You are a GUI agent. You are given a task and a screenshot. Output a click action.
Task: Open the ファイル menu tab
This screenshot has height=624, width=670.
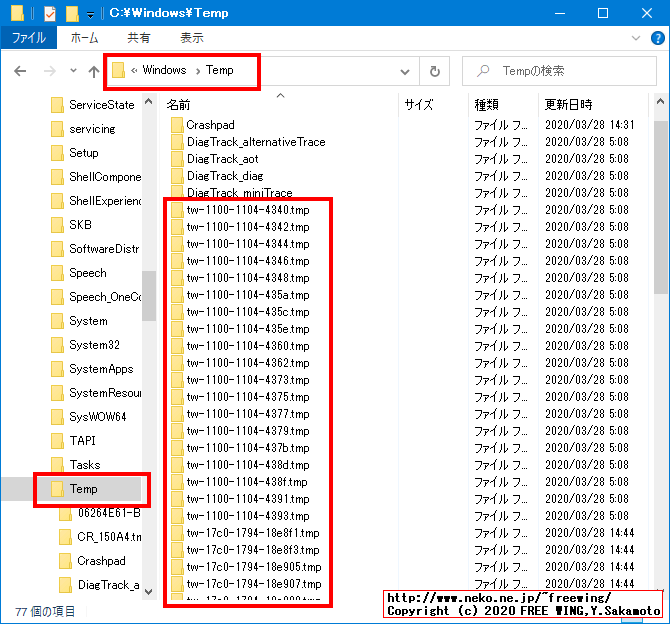pos(29,38)
